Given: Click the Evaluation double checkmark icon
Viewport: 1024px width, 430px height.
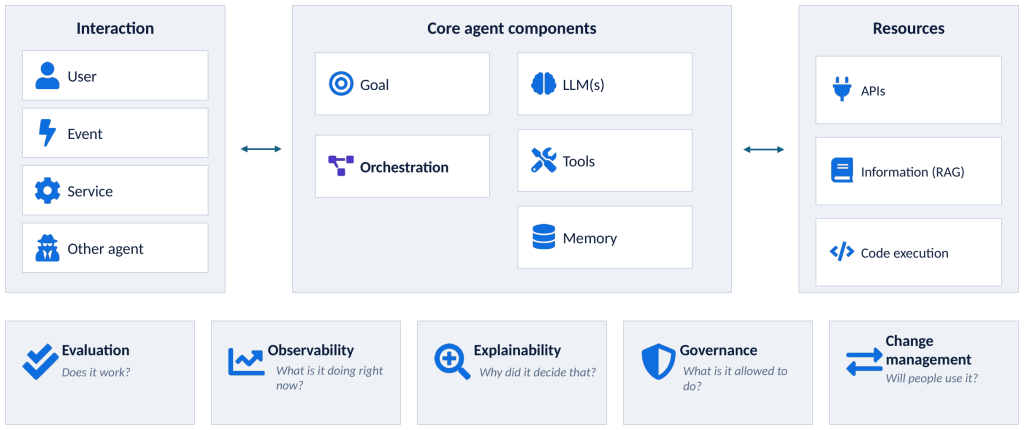Looking at the screenshot, I should (40, 361).
